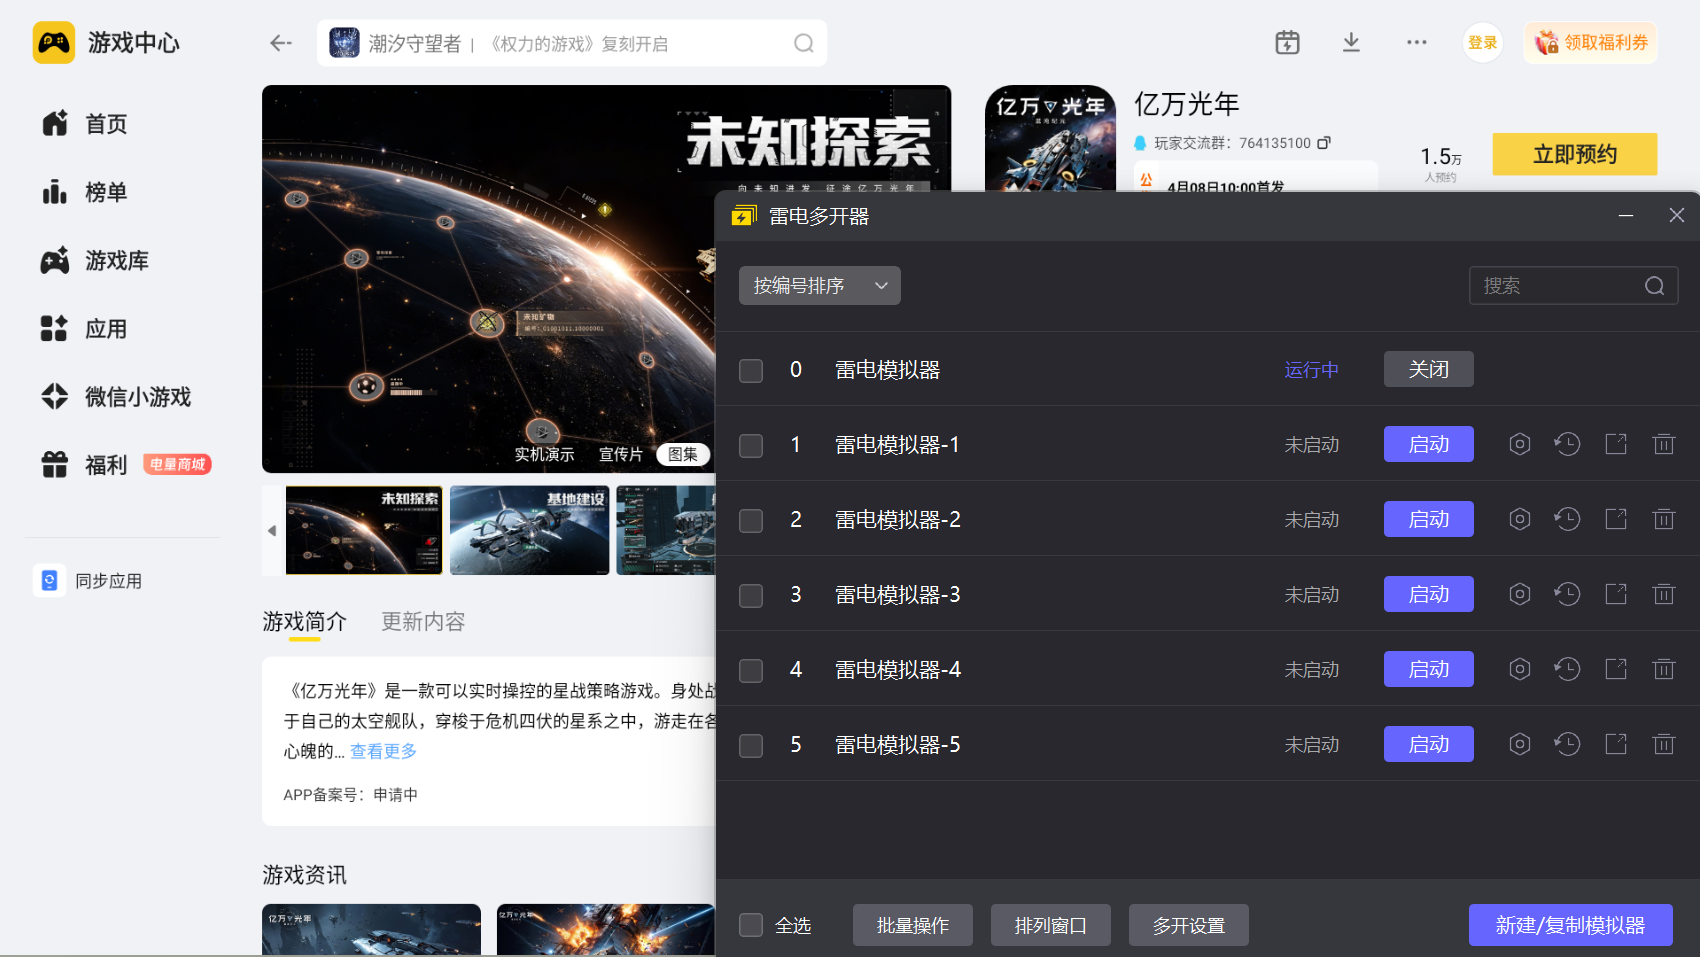This screenshot has height=957, width=1700.
Task: Click the 新建/复制模拟器 button
Action: pyautogui.click(x=1570, y=925)
